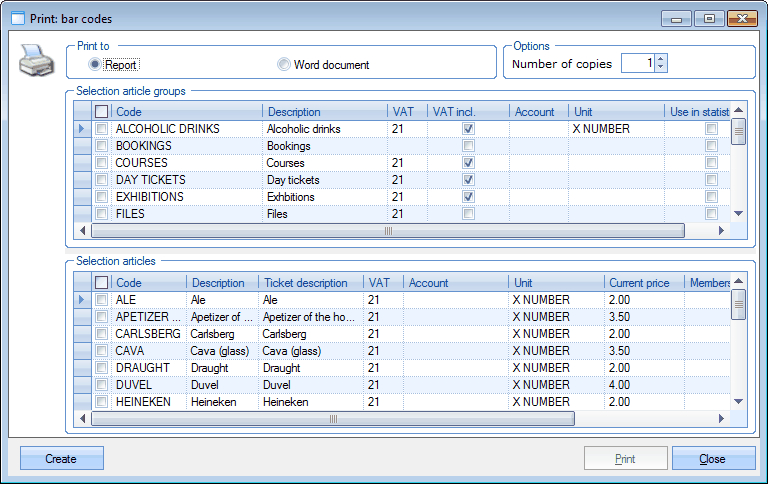768x484 pixels.
Task: Click in the Number of copies field
Action: point(637,63)
